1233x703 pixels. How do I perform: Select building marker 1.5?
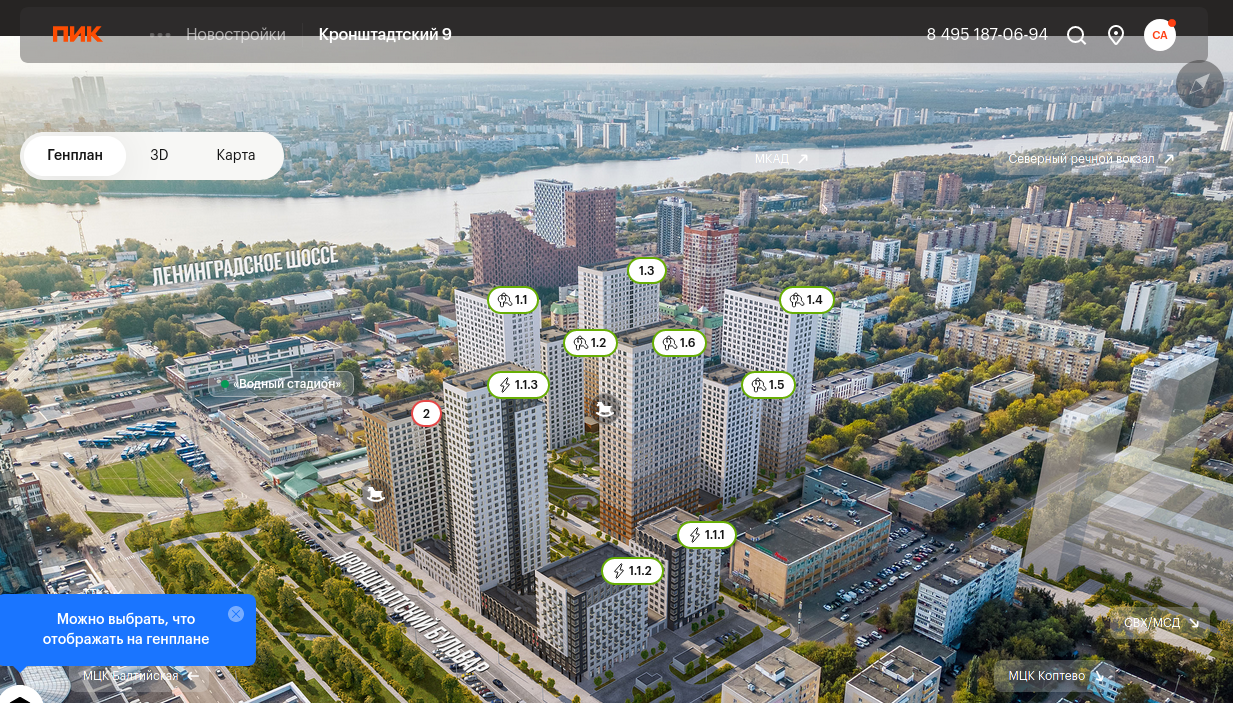[768, 385]
